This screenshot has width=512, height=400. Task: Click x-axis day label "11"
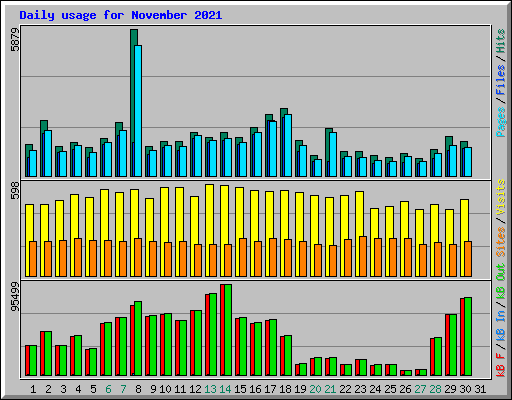point(180,389)
